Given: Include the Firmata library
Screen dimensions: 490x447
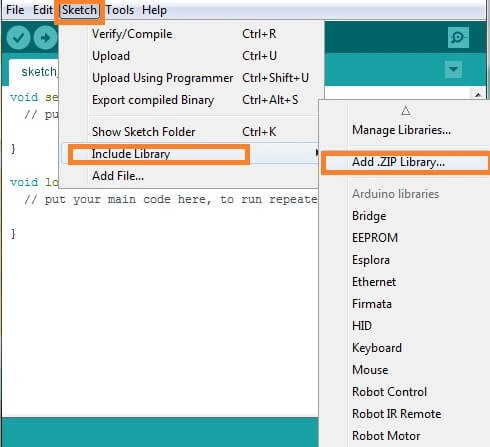Looking at the screenshot, I should (x=372, y=304).
